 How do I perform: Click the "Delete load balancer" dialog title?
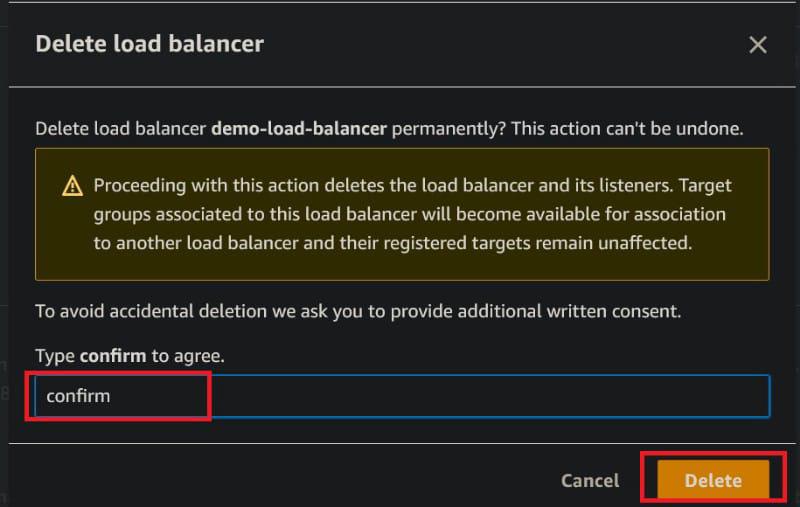coord(149,44)
